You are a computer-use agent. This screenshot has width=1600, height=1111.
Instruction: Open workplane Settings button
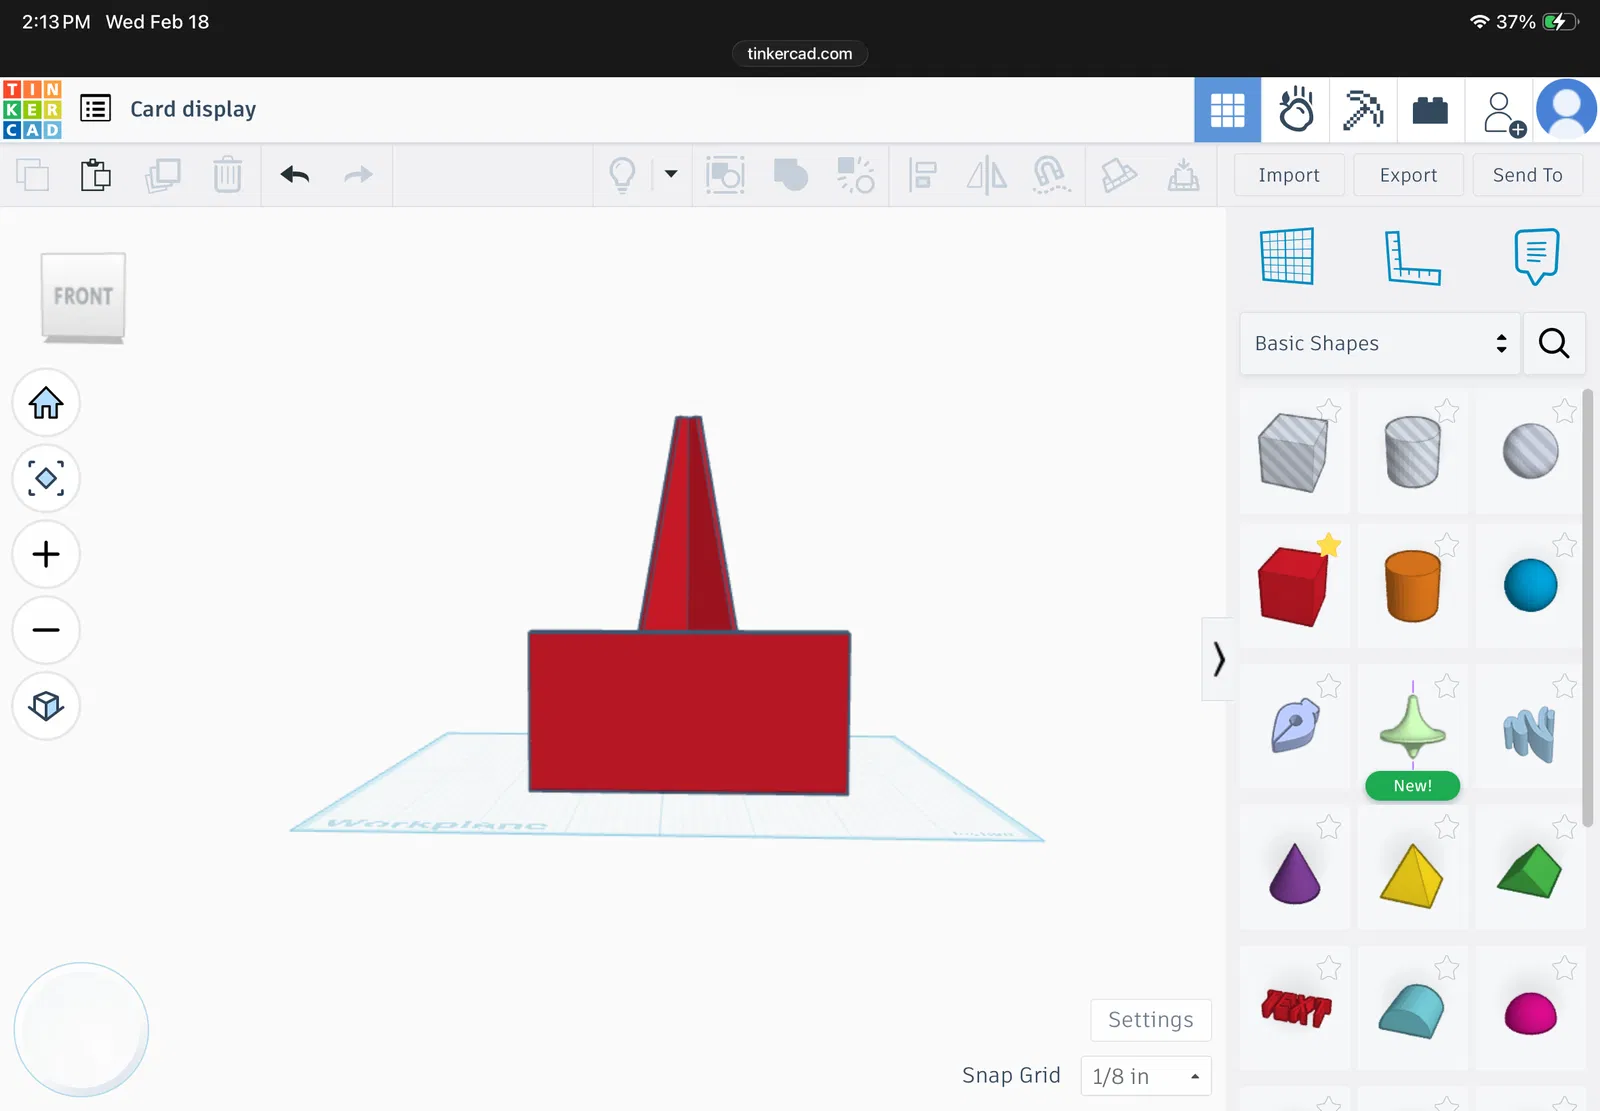pyautogui.click(x=1151, y=1020)
